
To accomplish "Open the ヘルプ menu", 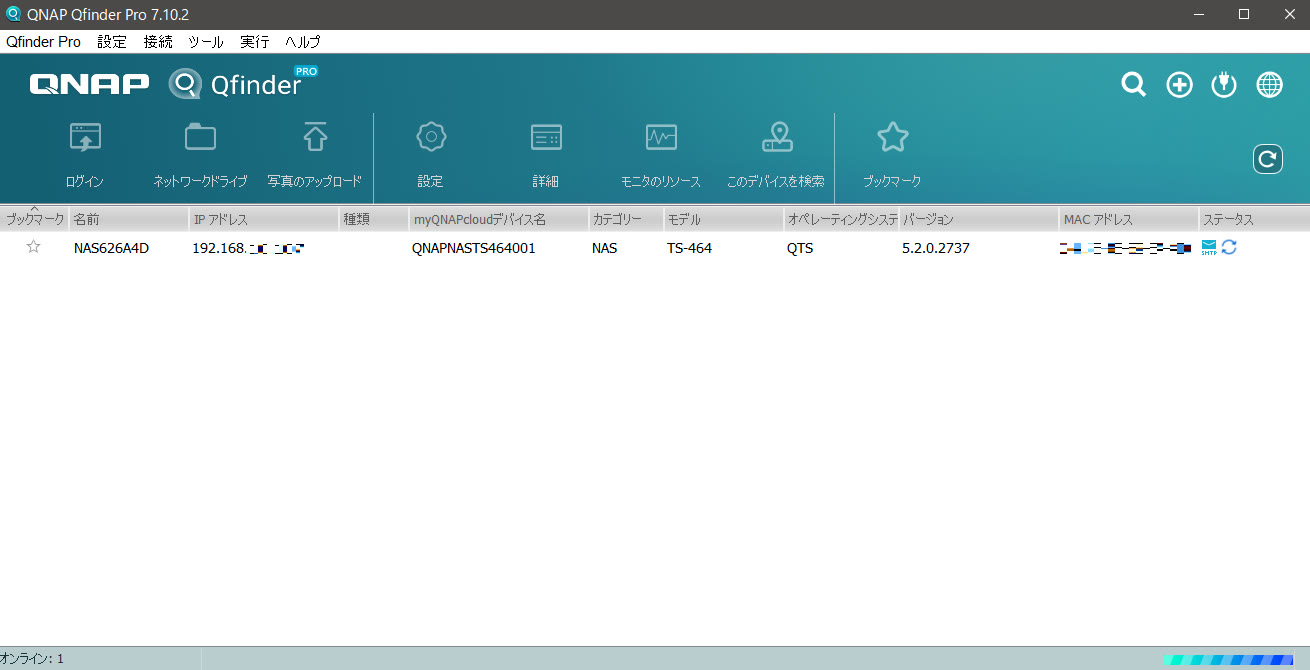I will (303, 42).
